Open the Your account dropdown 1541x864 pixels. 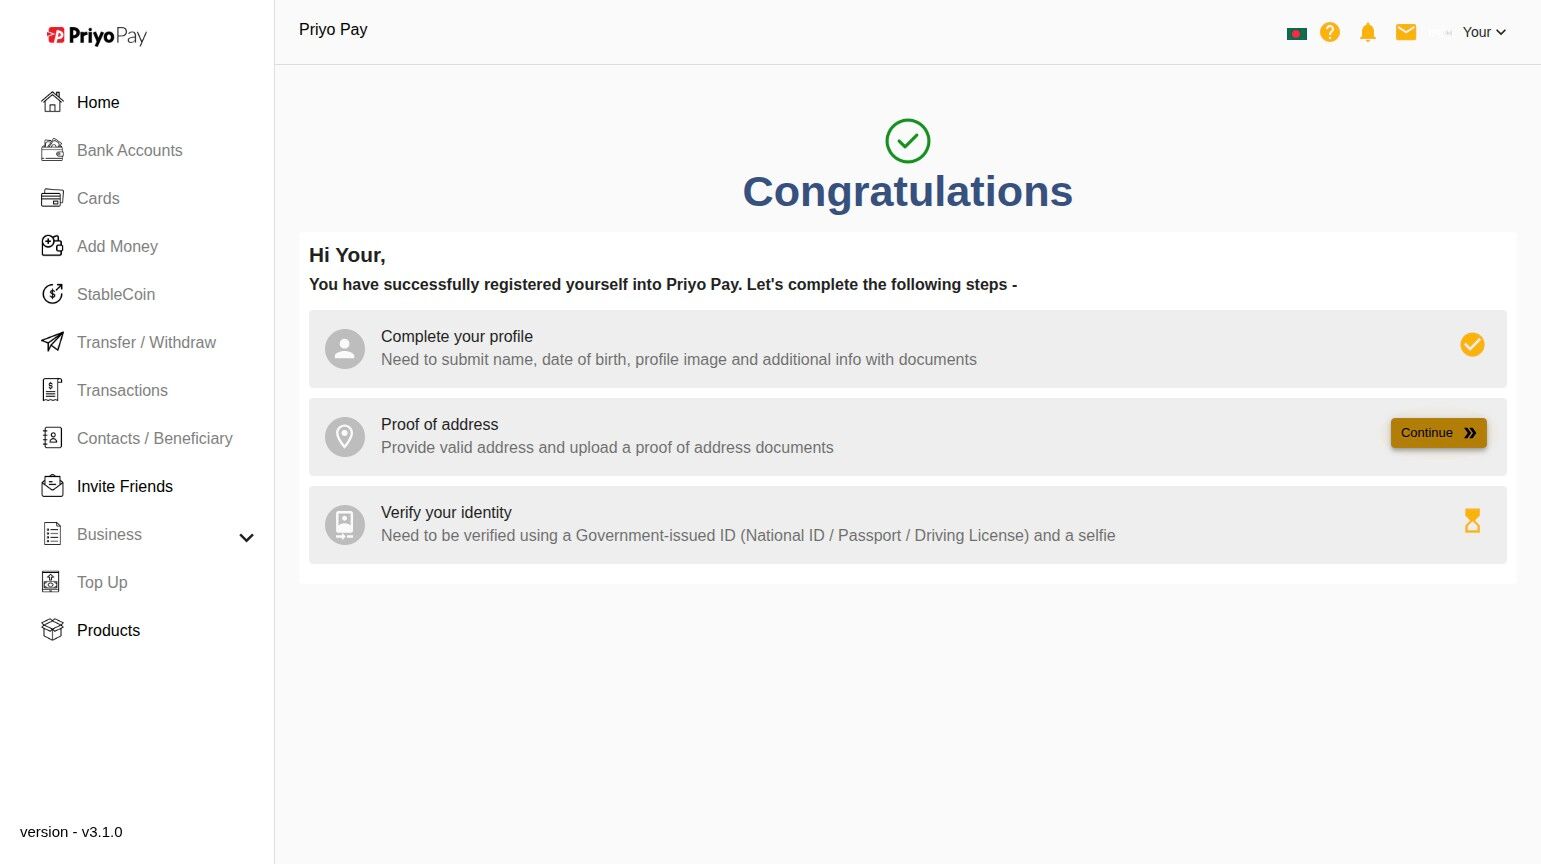coord(1484,32)
